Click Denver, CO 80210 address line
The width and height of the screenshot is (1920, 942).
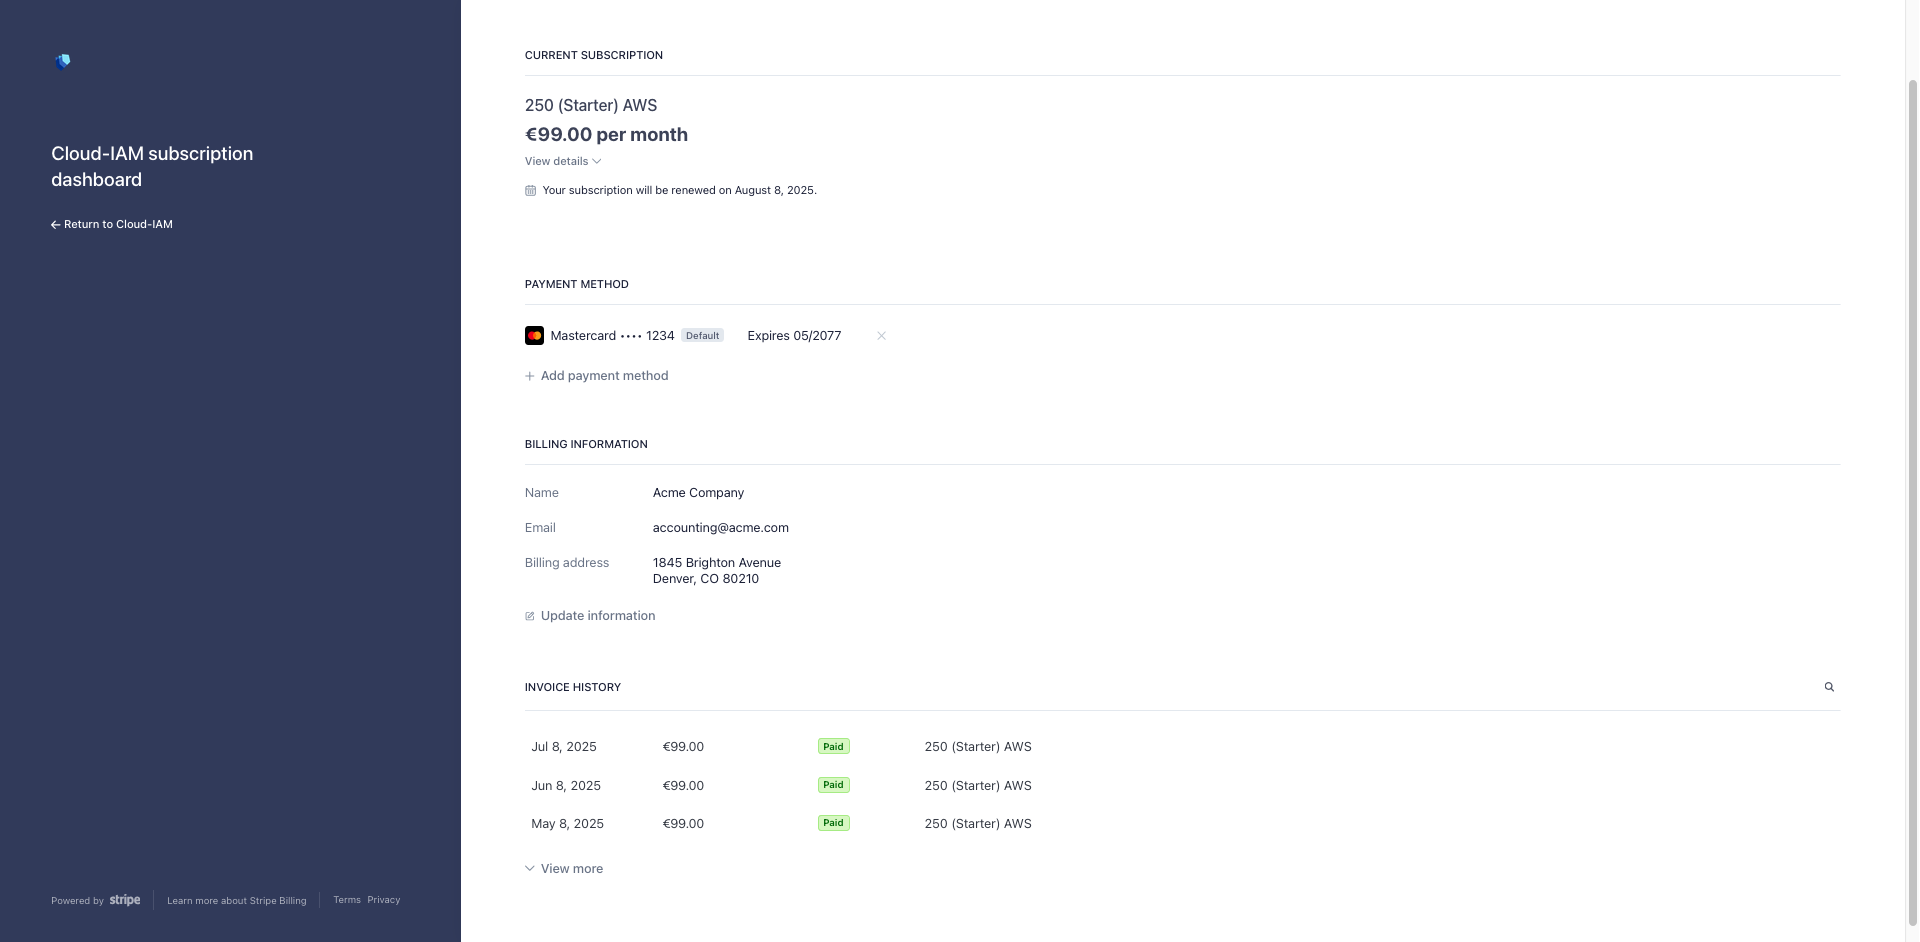point(706,579)
